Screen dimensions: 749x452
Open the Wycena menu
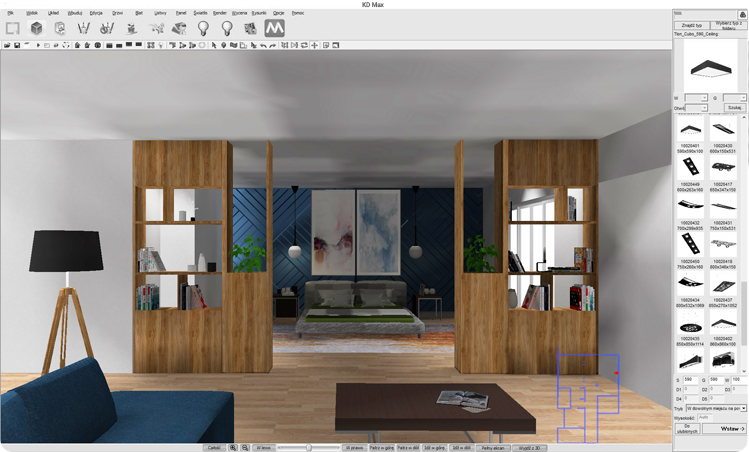click(239, 13)
